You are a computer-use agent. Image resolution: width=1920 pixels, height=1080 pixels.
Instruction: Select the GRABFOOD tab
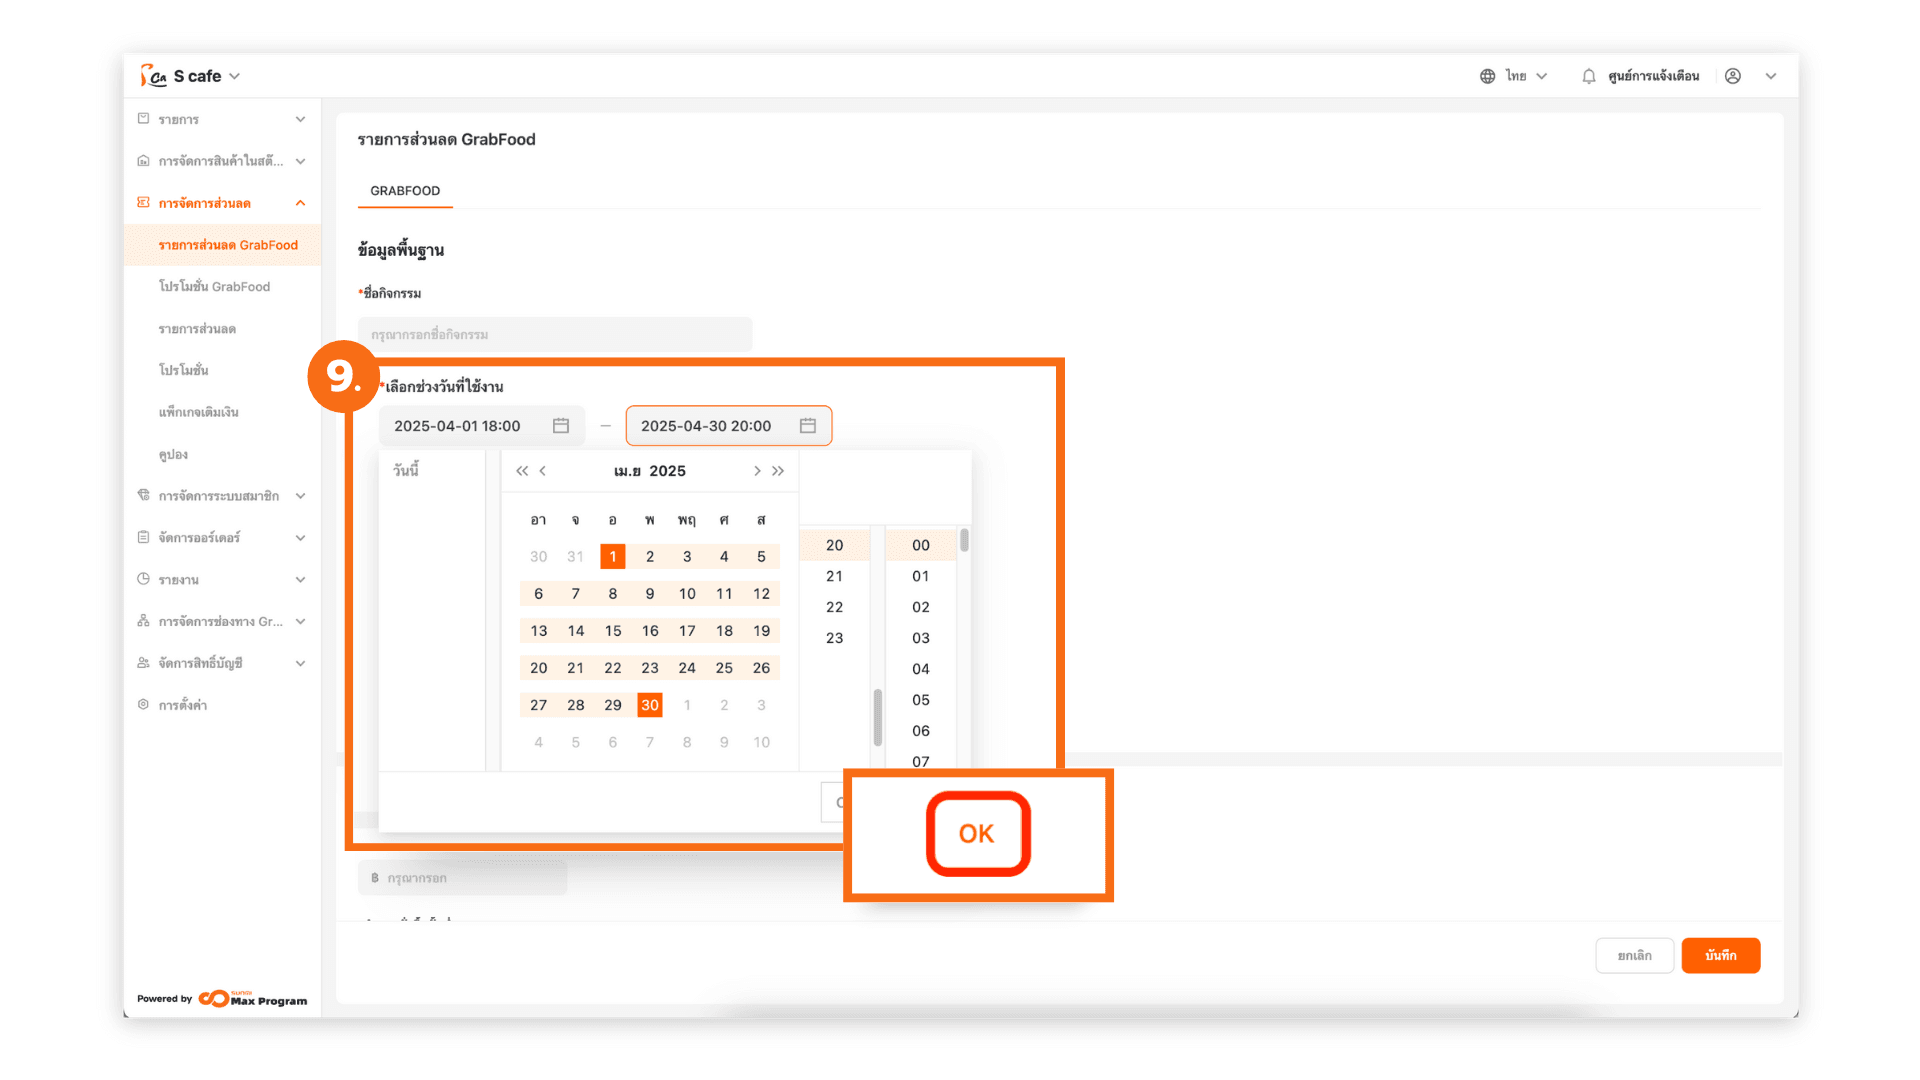click(x=405, y=191)
